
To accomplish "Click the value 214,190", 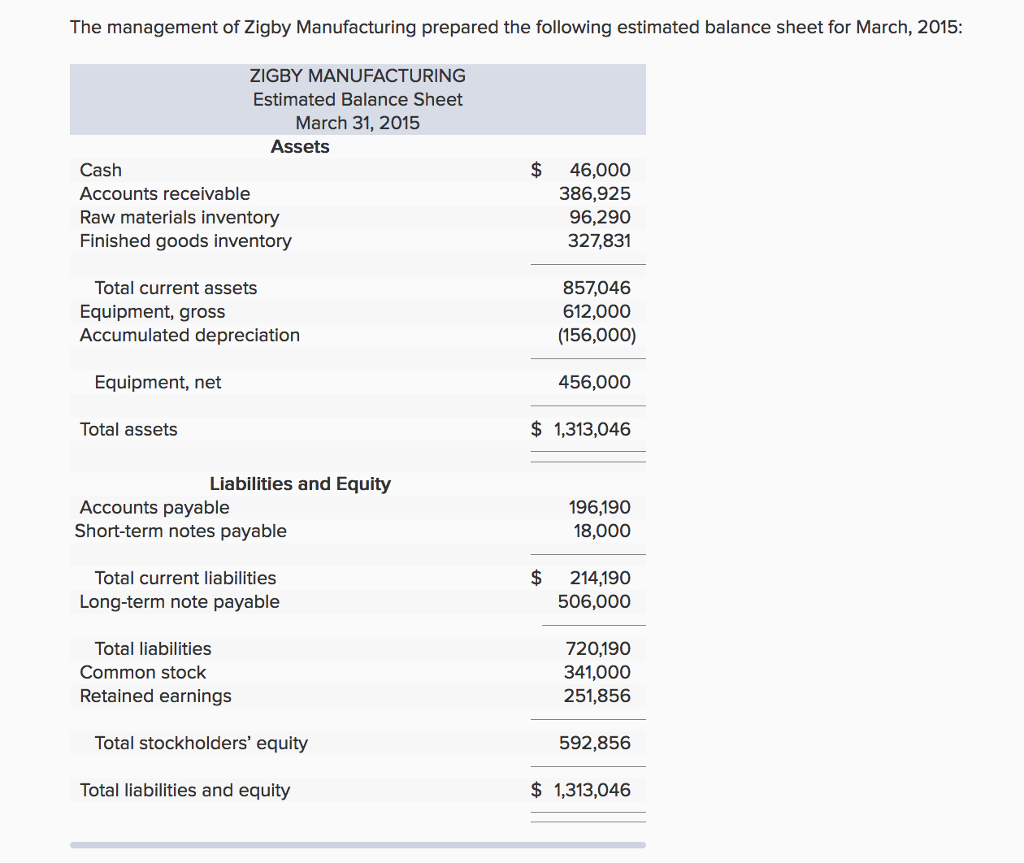I will (x=600, y=578).
